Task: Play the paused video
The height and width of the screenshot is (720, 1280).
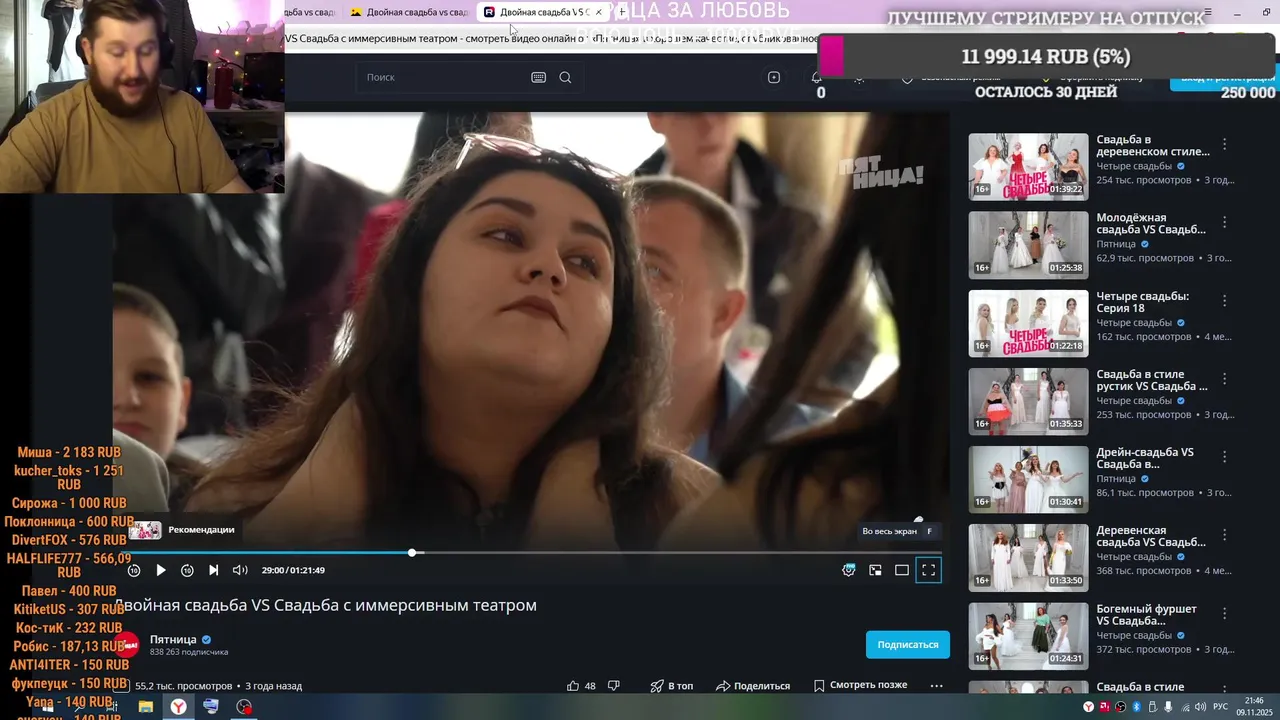Action: click(x=160, y=570)
